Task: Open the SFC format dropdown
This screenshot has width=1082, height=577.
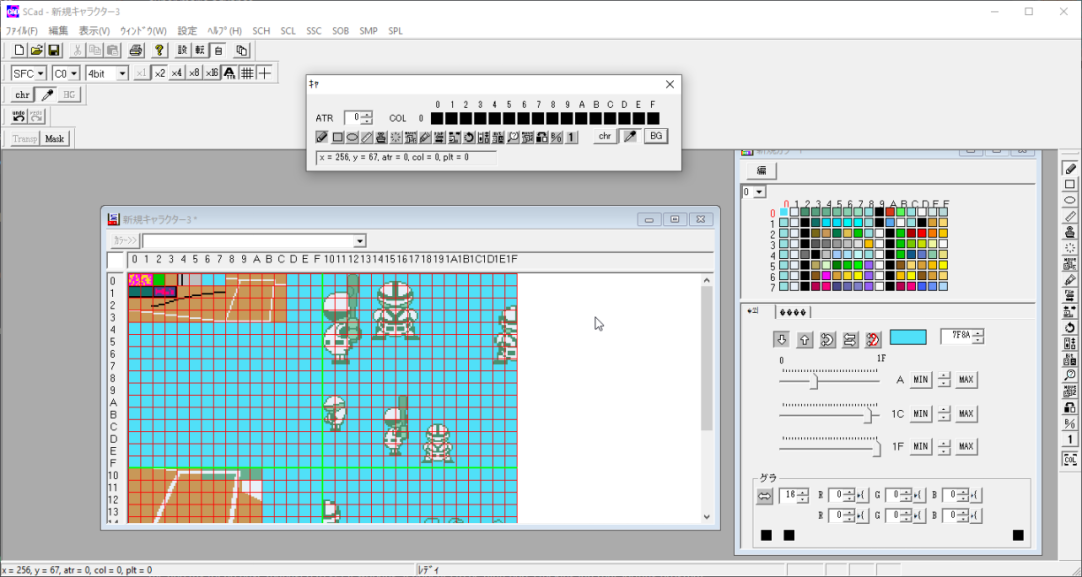Action: [29, 73]
